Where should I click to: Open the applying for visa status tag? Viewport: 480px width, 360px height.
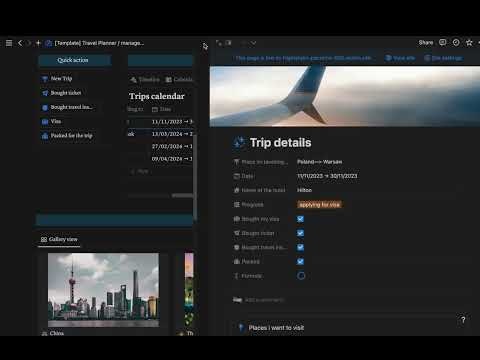(x=320, y=205)
